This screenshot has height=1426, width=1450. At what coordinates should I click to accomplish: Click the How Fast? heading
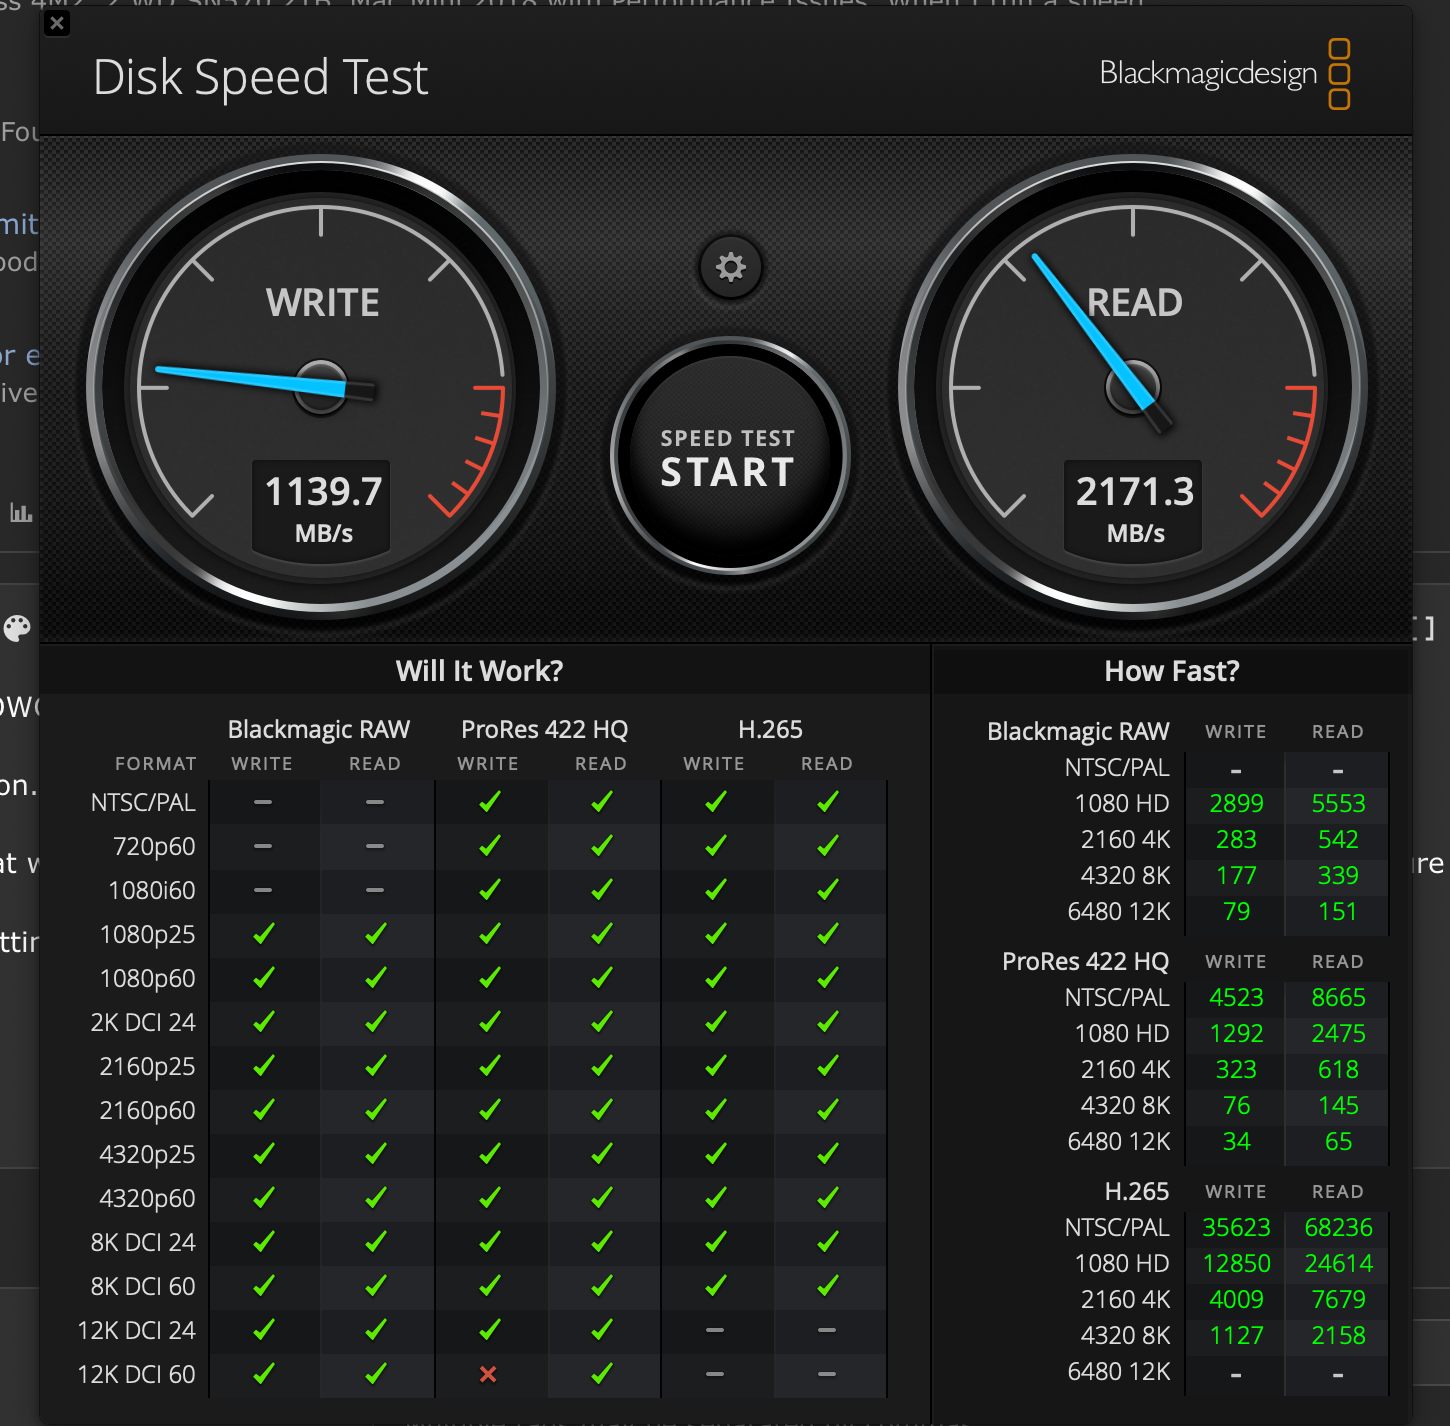coord(1172,671)
